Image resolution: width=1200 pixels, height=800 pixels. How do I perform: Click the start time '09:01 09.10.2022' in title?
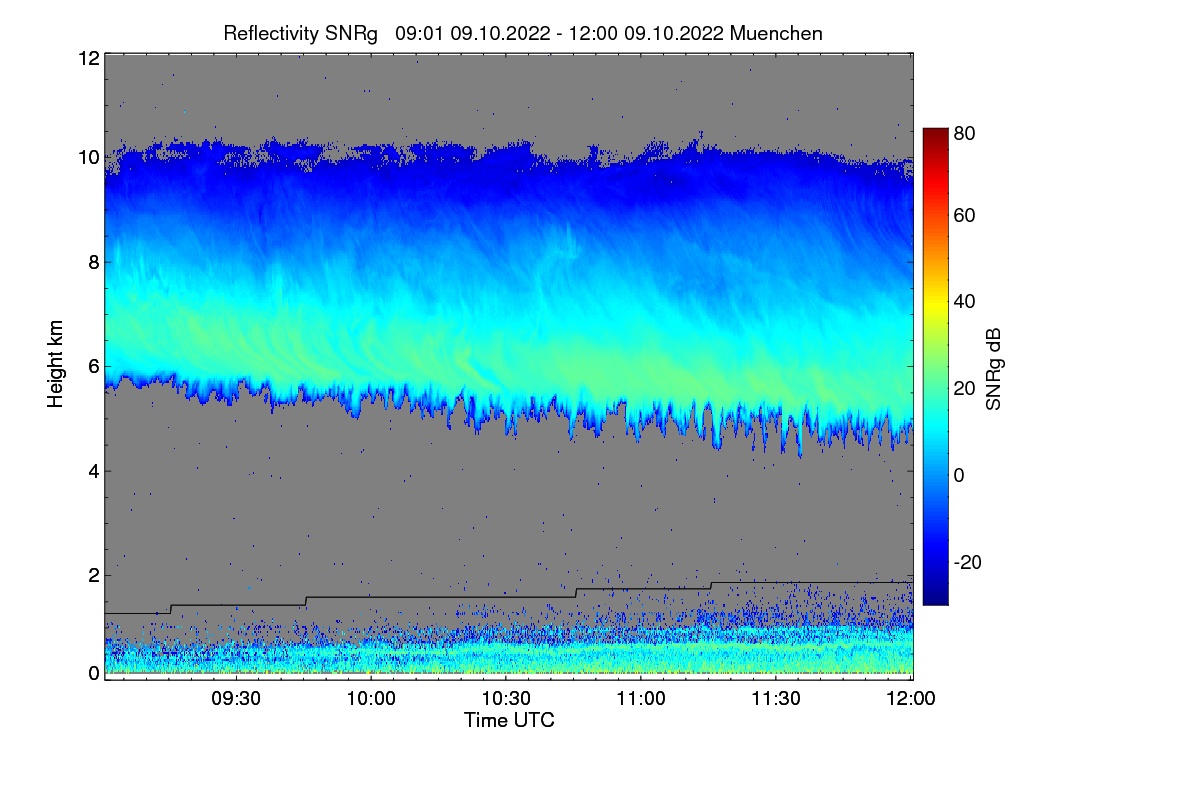[473, 33]
